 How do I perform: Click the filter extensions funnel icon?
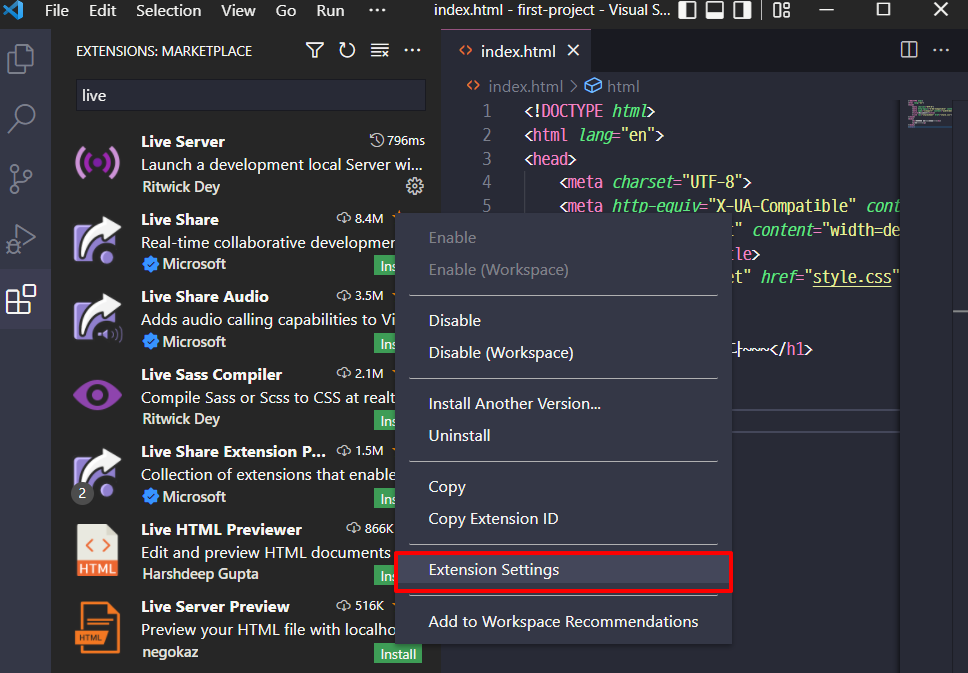click(x=315, y=51)
